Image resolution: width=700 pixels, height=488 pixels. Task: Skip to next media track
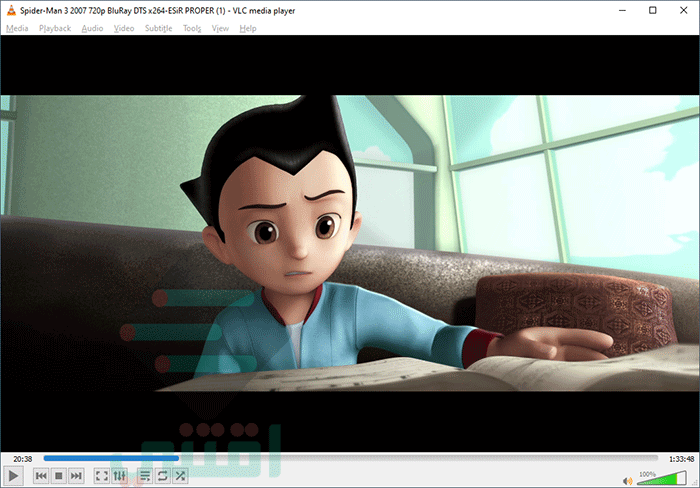pos(76,476)
